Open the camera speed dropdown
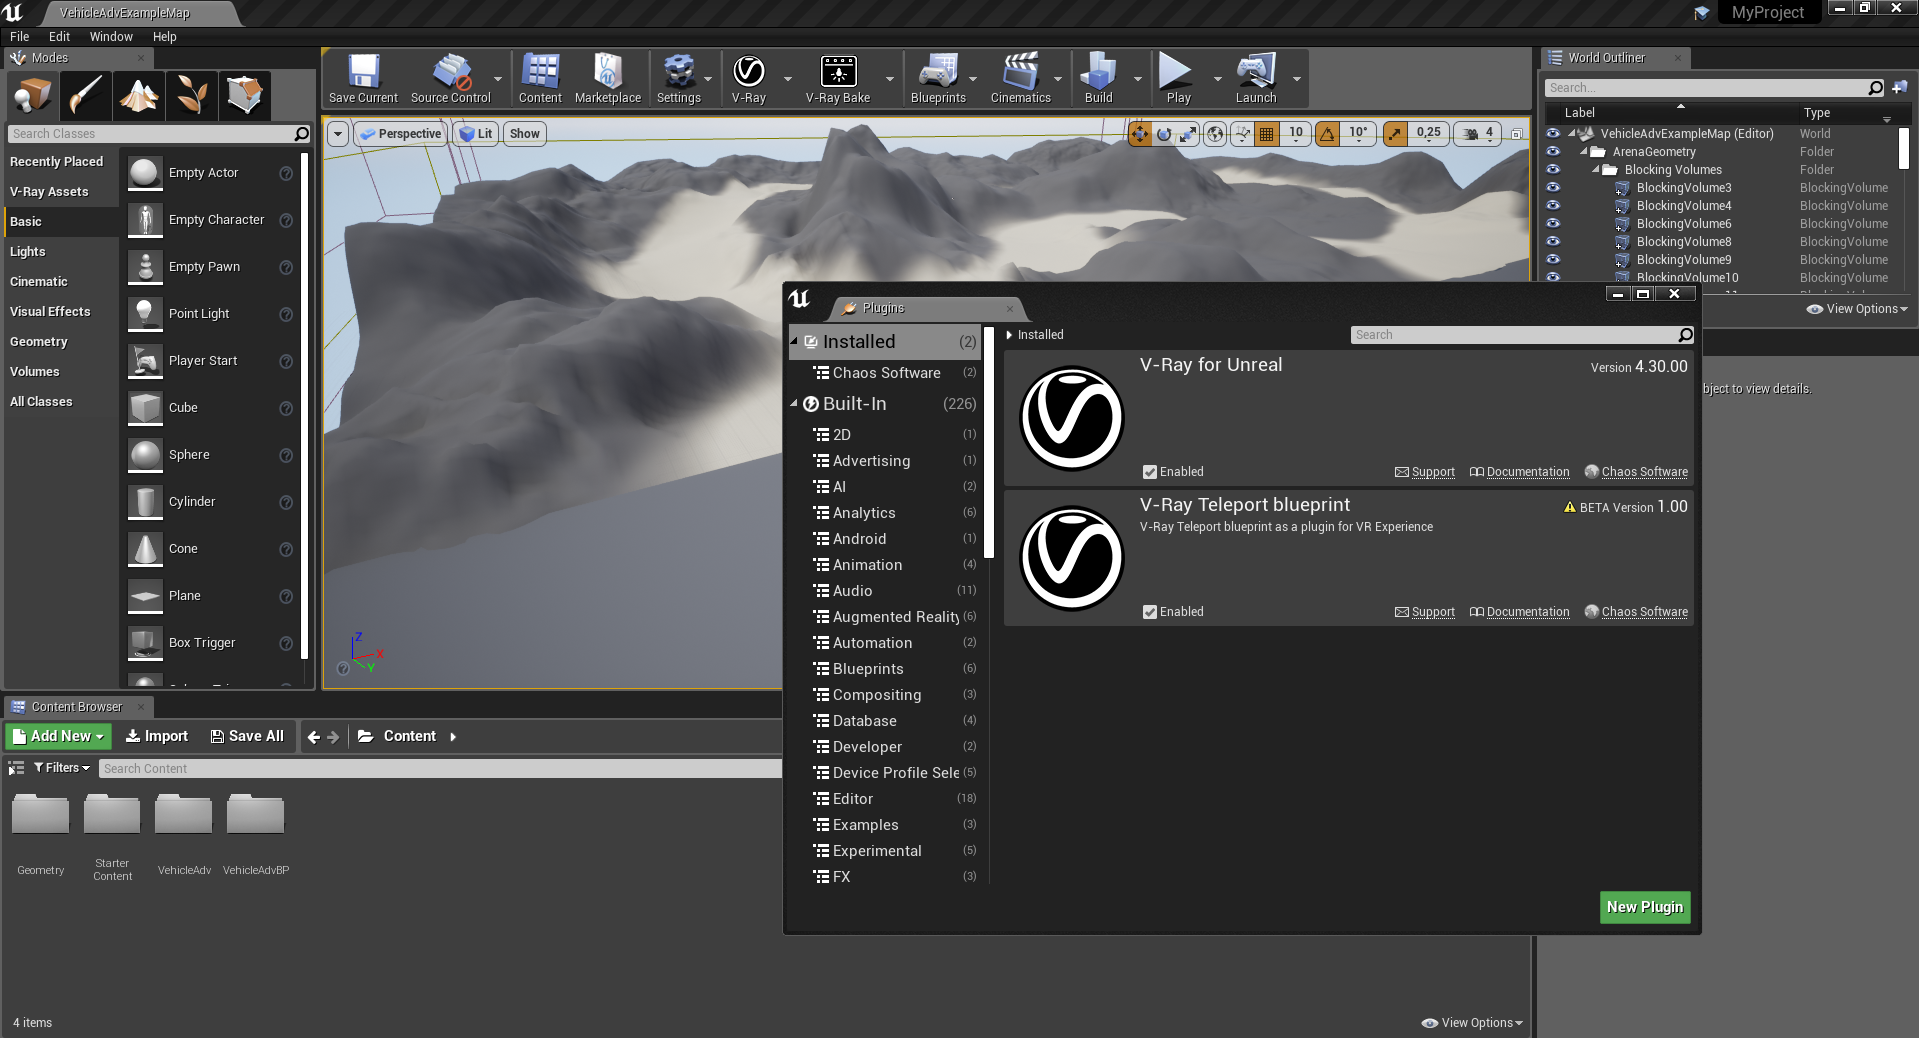 [x=1479, y=134]
